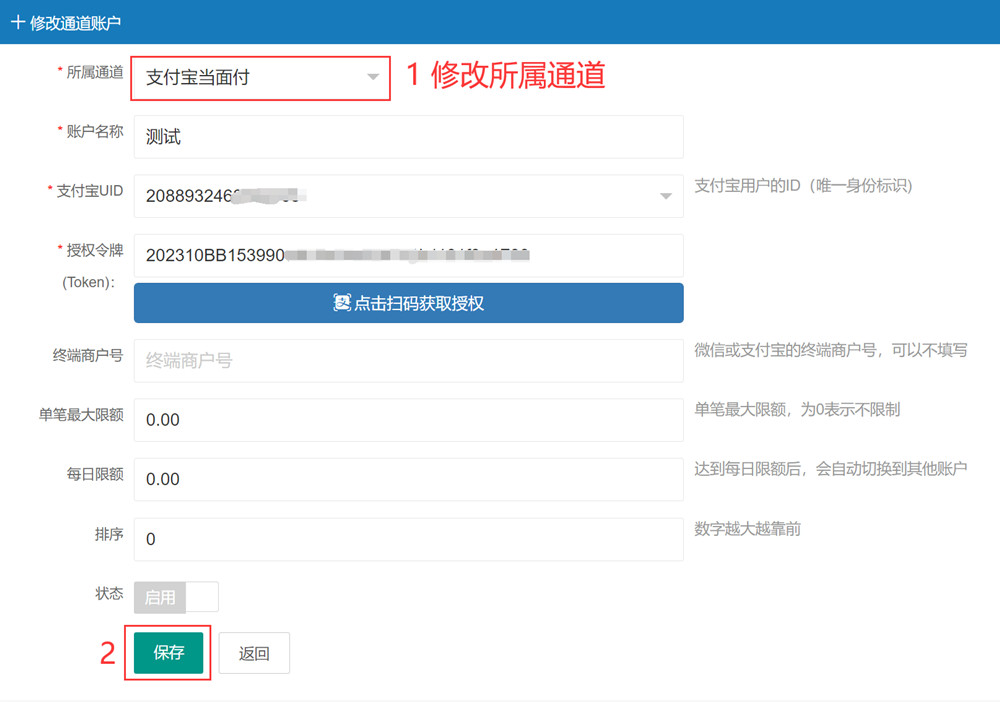Click the plus icon in the header

[x=17, y=22]
